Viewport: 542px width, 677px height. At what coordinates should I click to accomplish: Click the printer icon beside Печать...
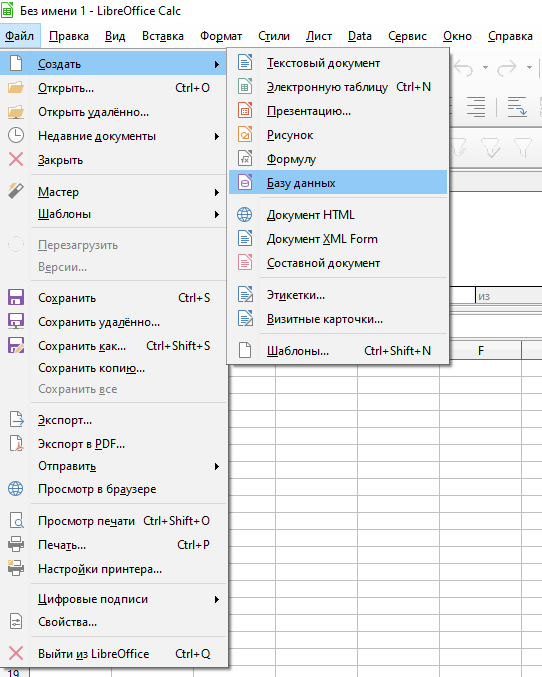(16, 544)
